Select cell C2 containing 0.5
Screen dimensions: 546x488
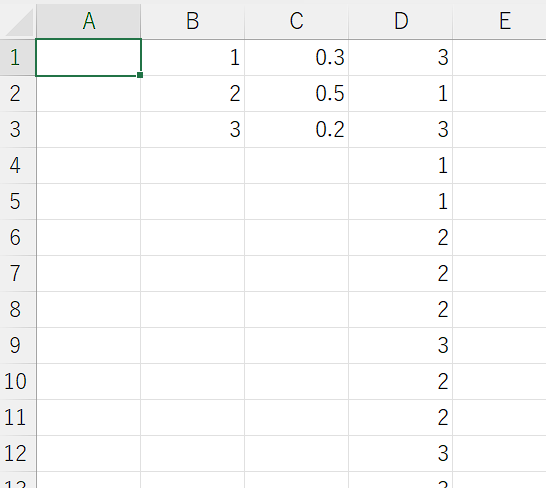coord(296,94)
